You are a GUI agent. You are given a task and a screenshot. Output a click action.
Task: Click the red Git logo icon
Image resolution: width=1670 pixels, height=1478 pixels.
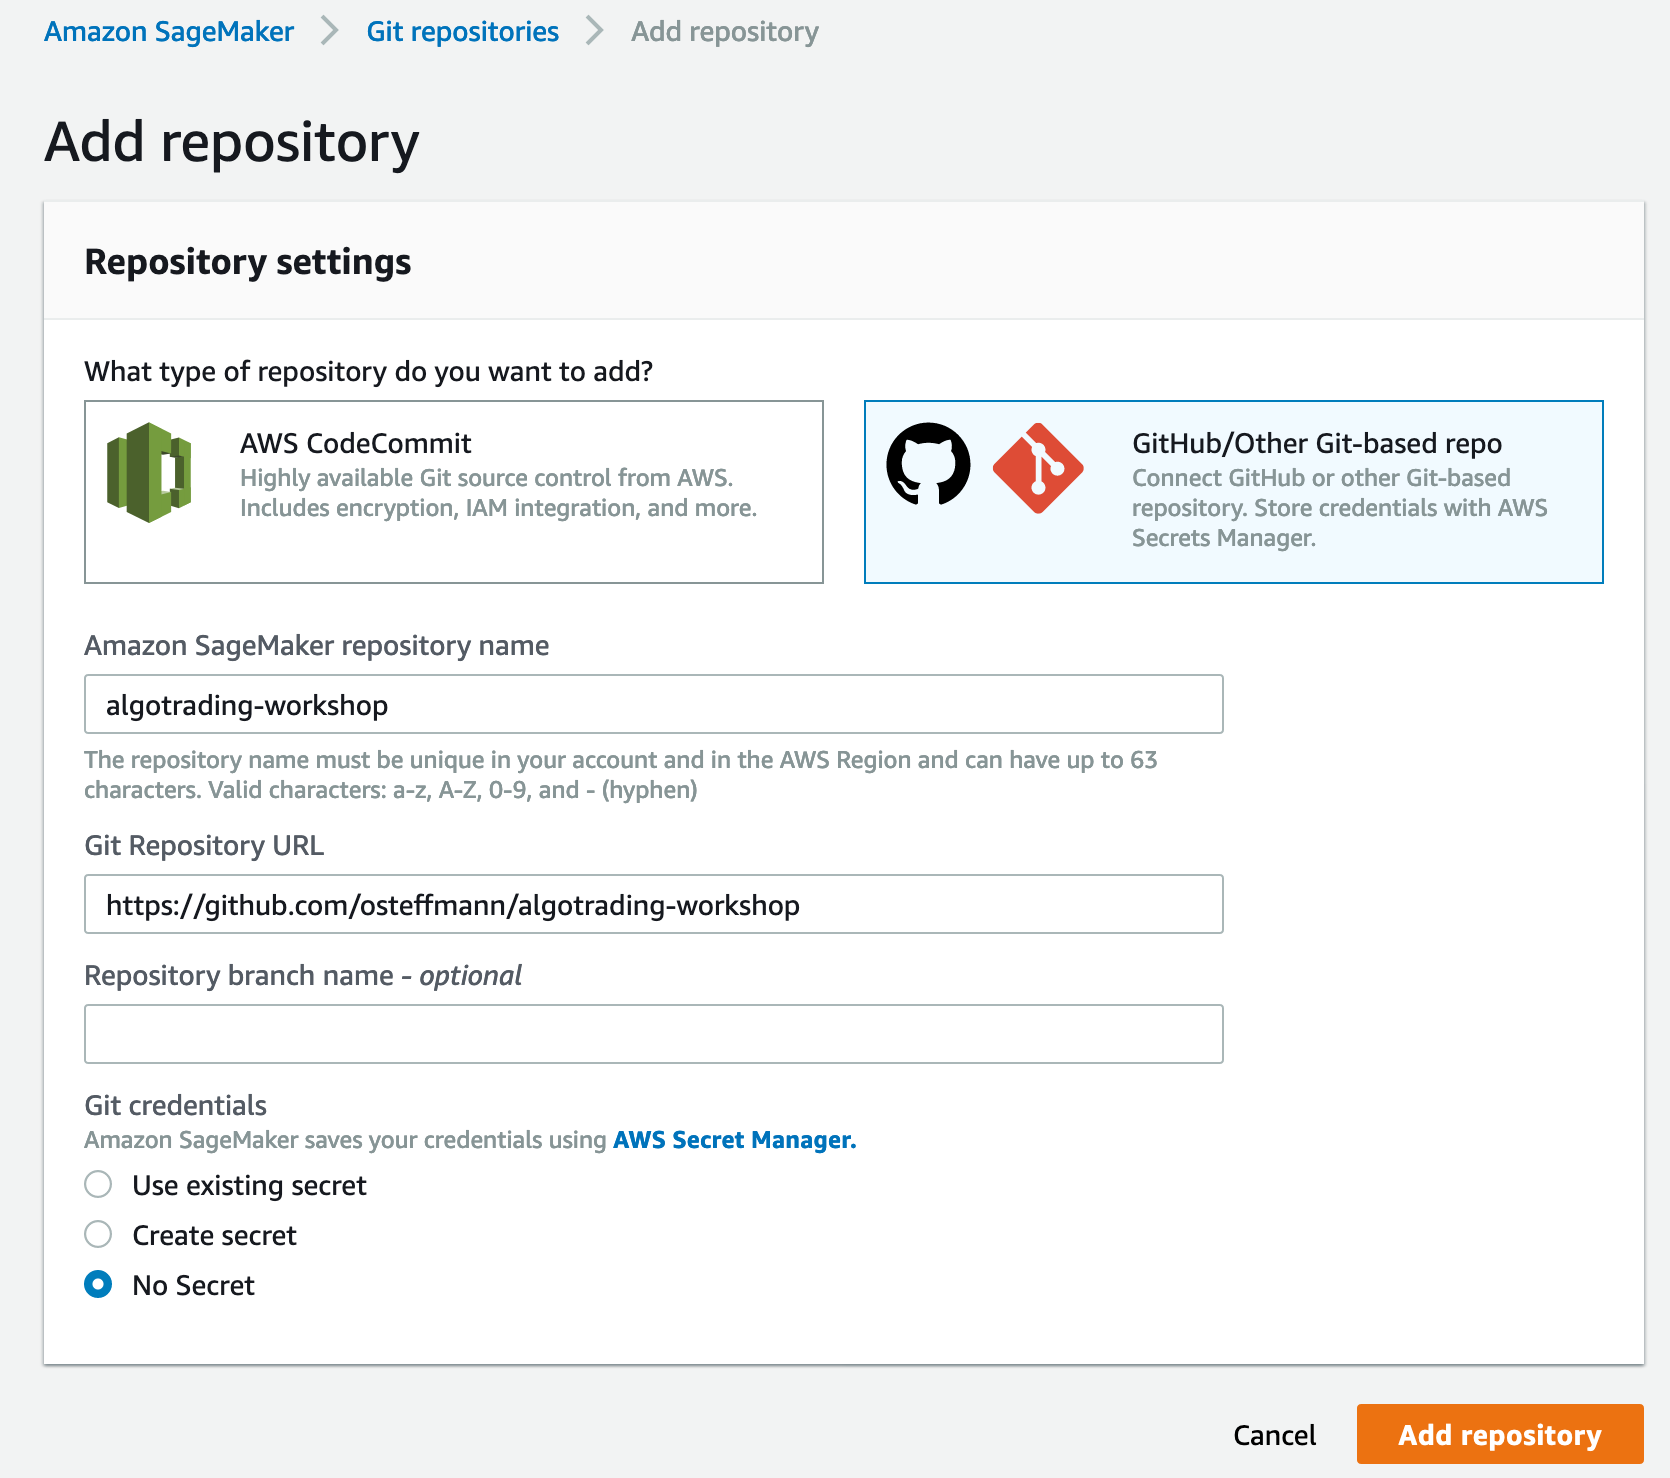(x=1038, y=467)
